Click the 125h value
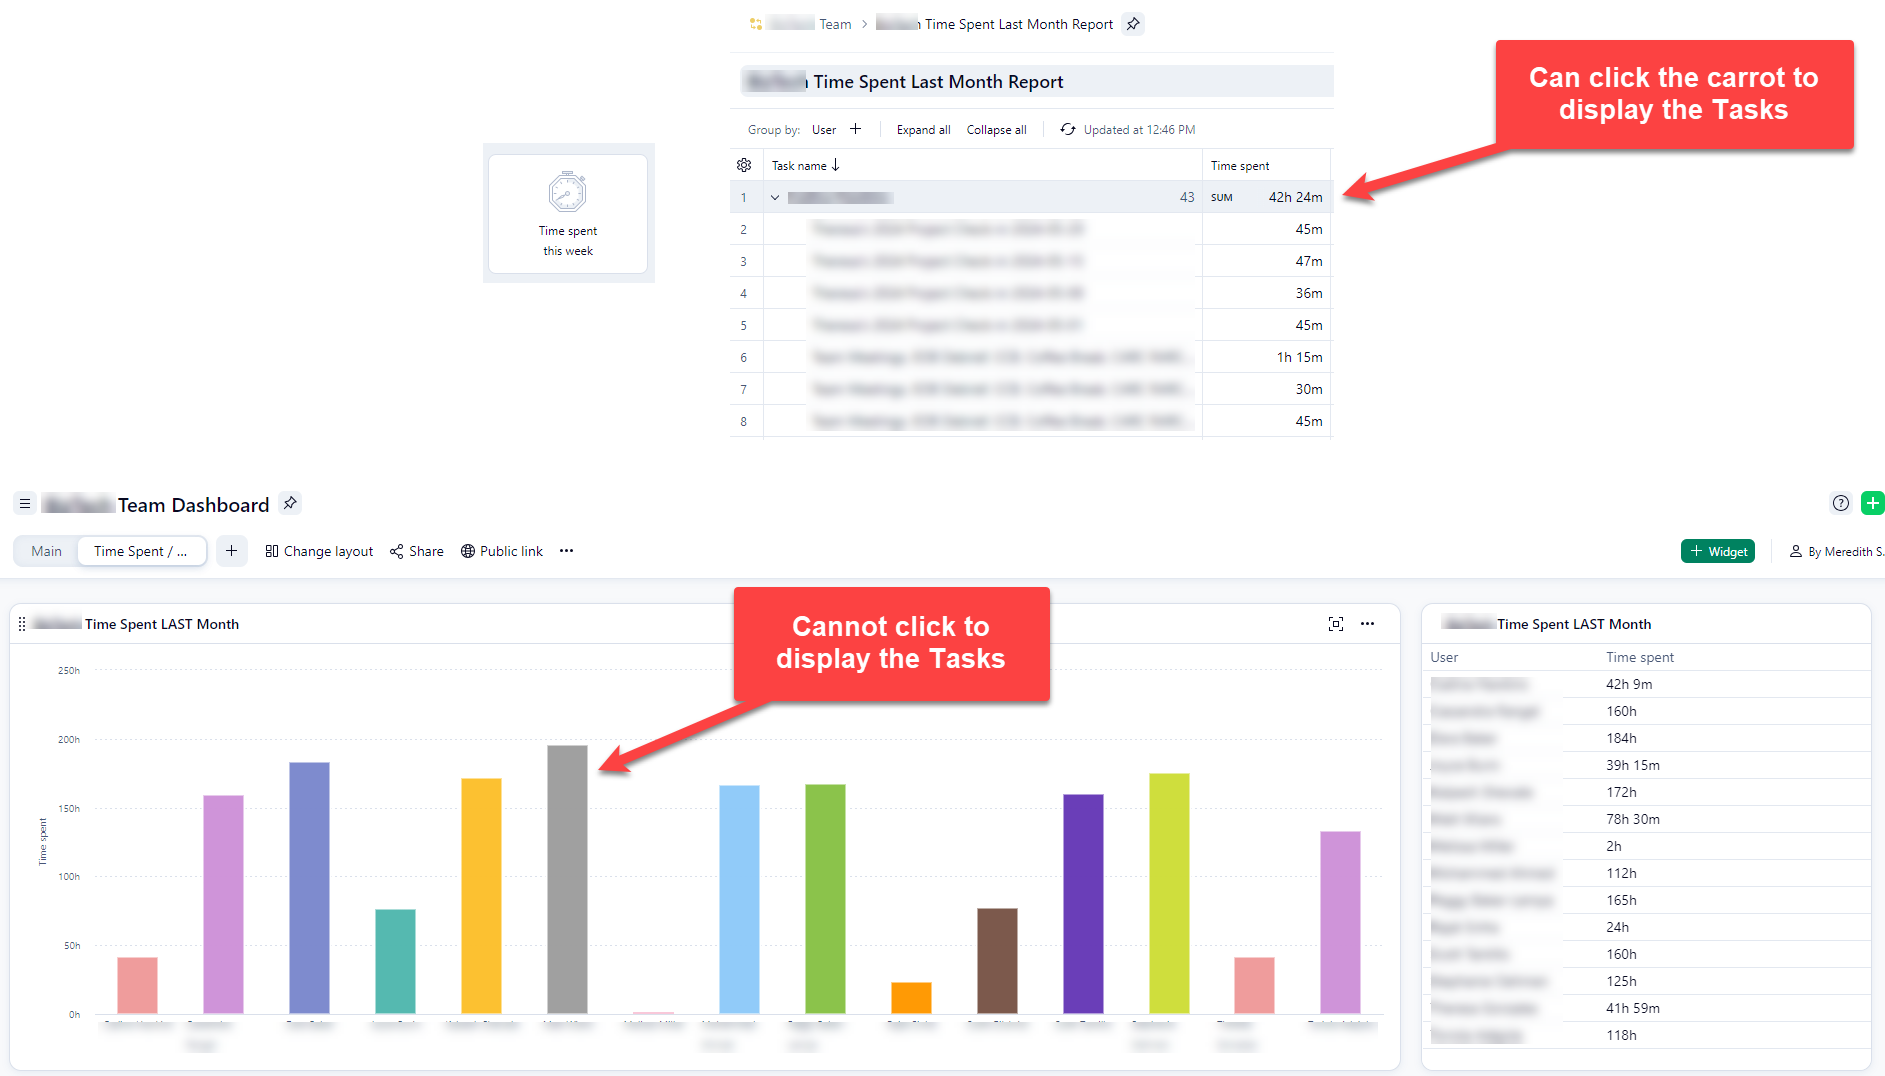 click(x=1621, y=981)
